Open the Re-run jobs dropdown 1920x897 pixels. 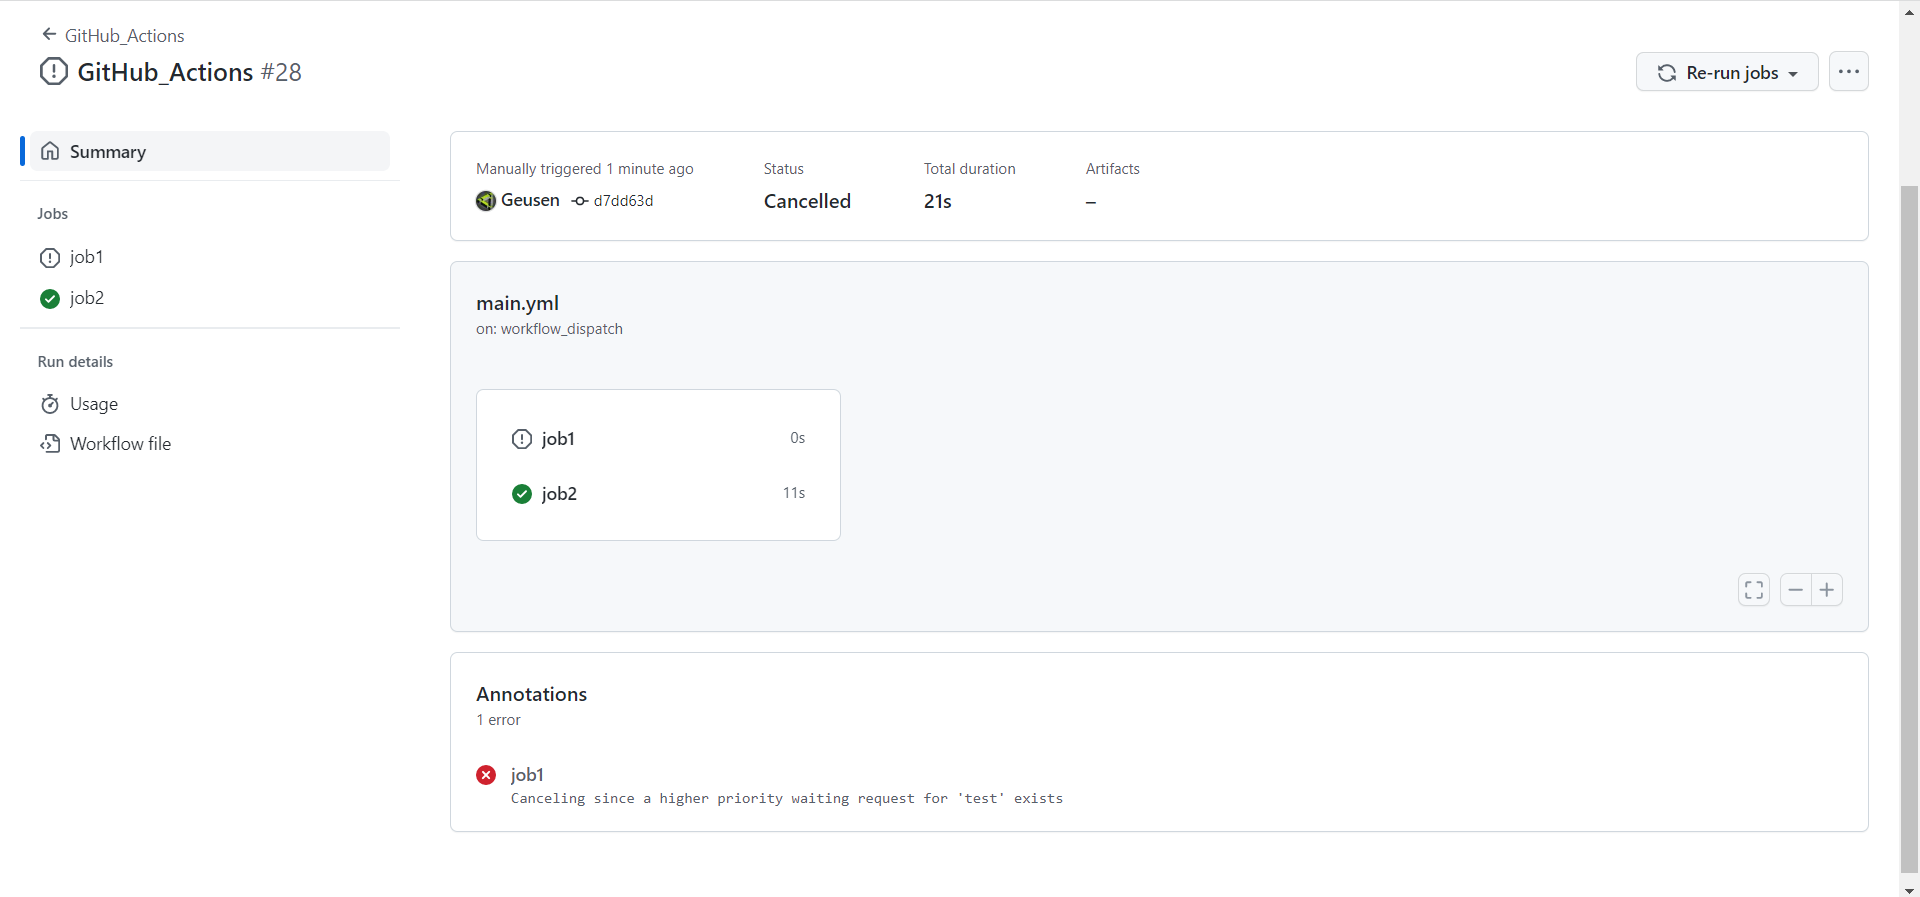(1727, 72)
